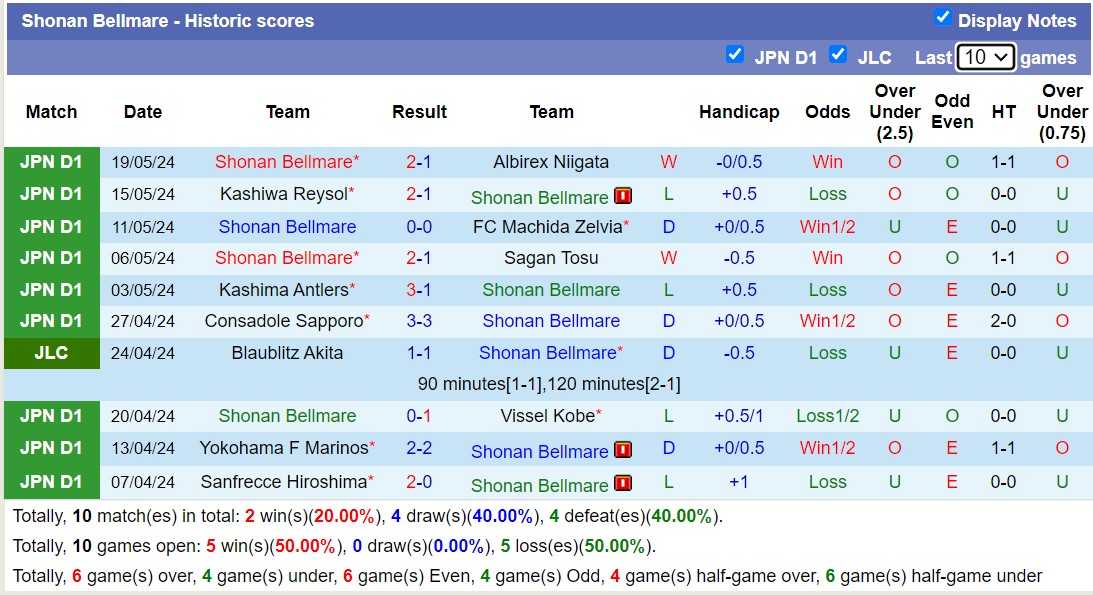Open the Albirex Niigata team link
1093x595 pixels.
pyautogui.click(x=551, y=162)
